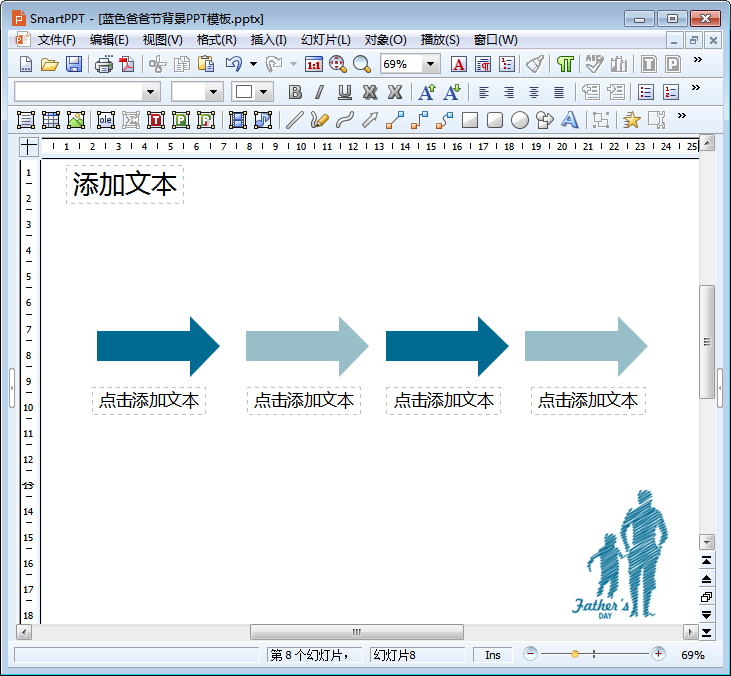Undo the last action
Viewport: 731px width, 676px height.
(234, 64)
